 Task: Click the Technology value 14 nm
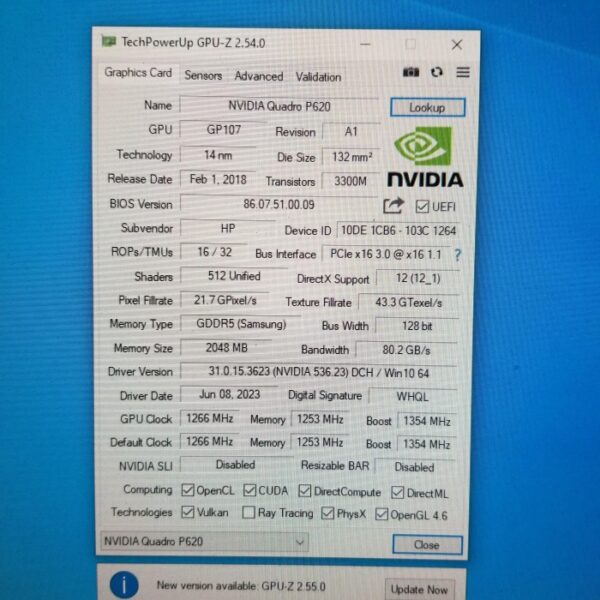[x=218, y=155]
